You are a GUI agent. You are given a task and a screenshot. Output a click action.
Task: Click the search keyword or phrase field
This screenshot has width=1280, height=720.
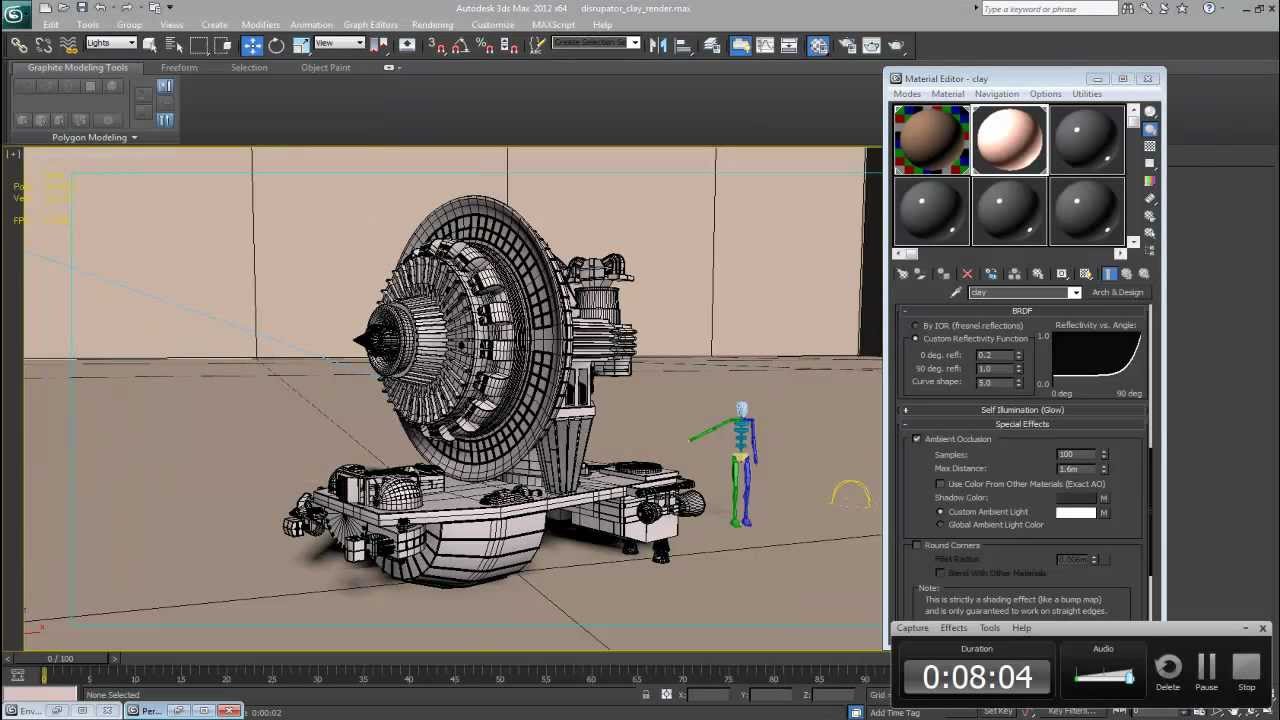click(x=1048, y=9)
